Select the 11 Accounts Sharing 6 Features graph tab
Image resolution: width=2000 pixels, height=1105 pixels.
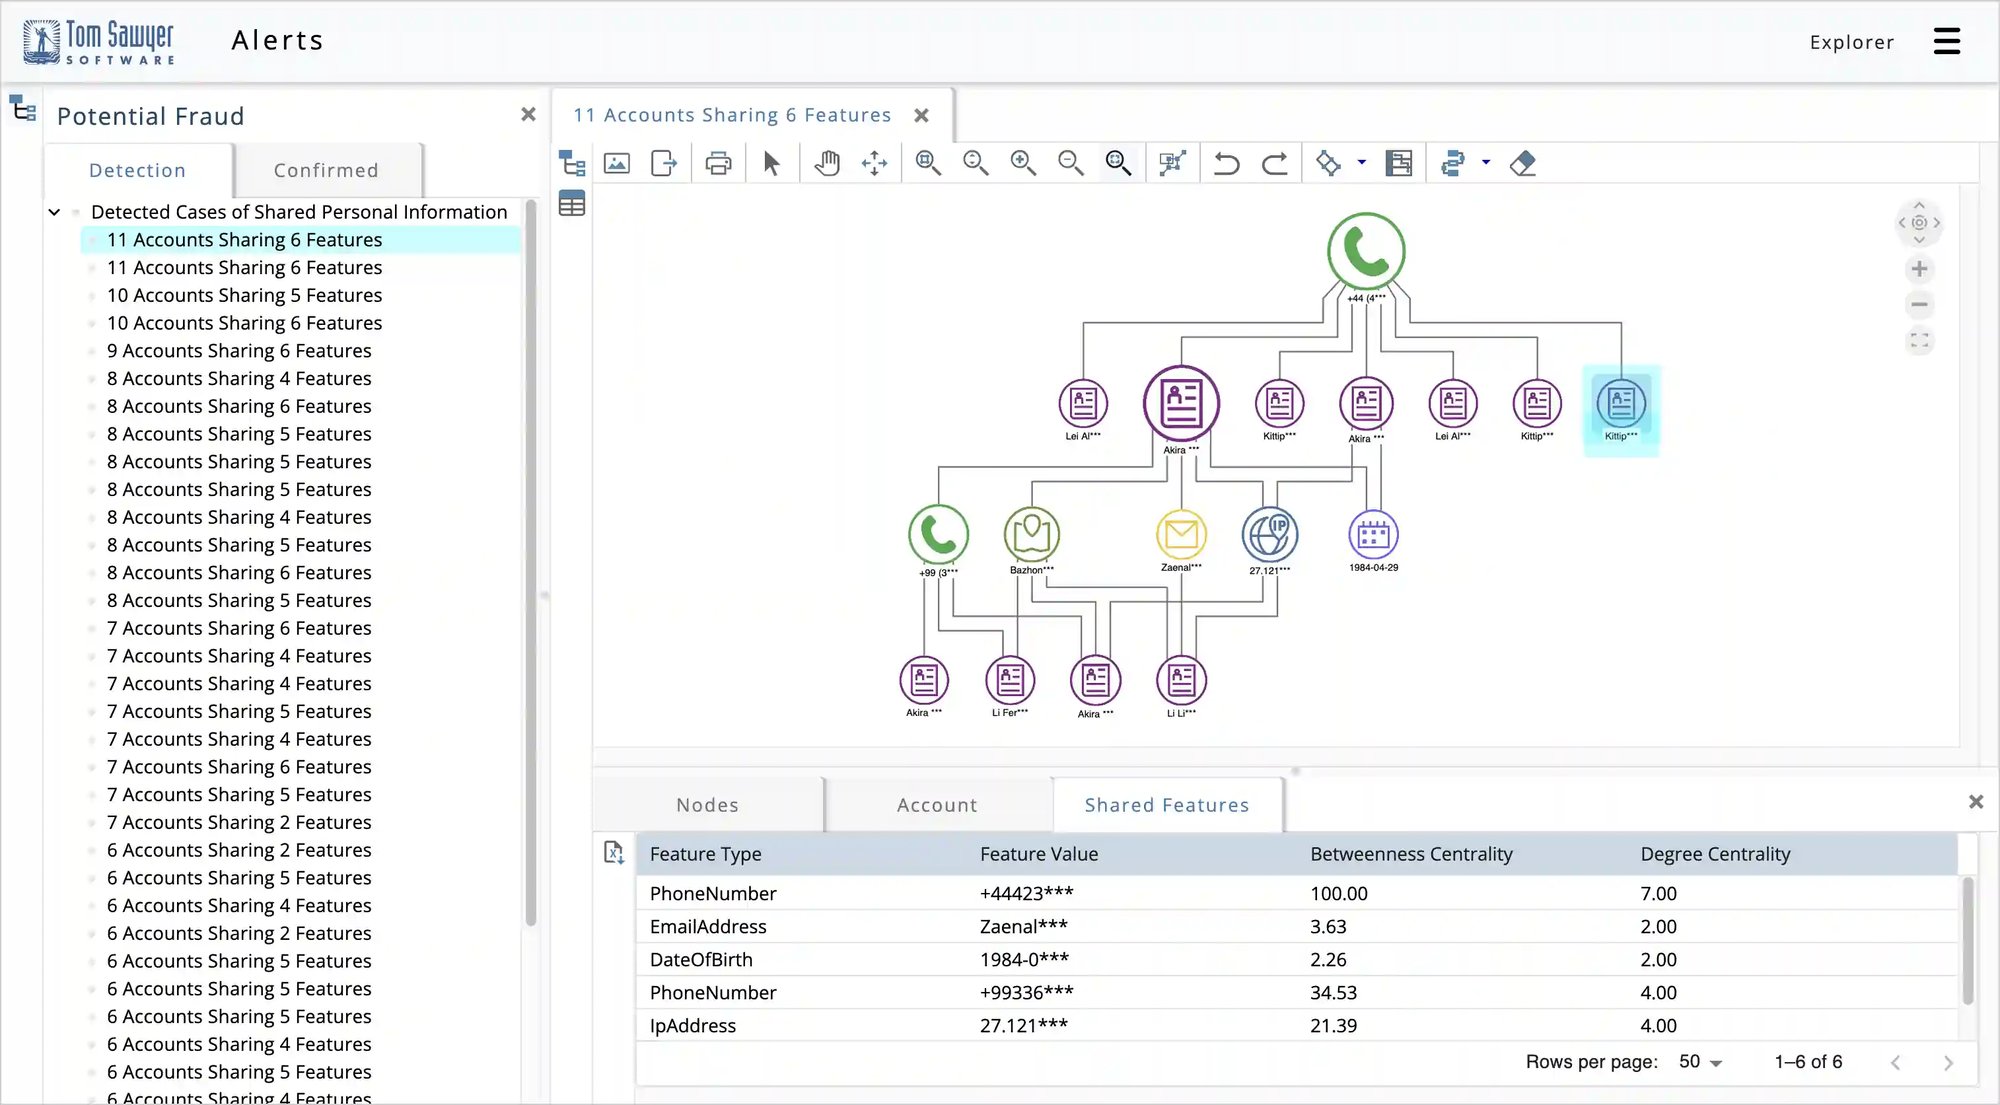coord(732,115)
